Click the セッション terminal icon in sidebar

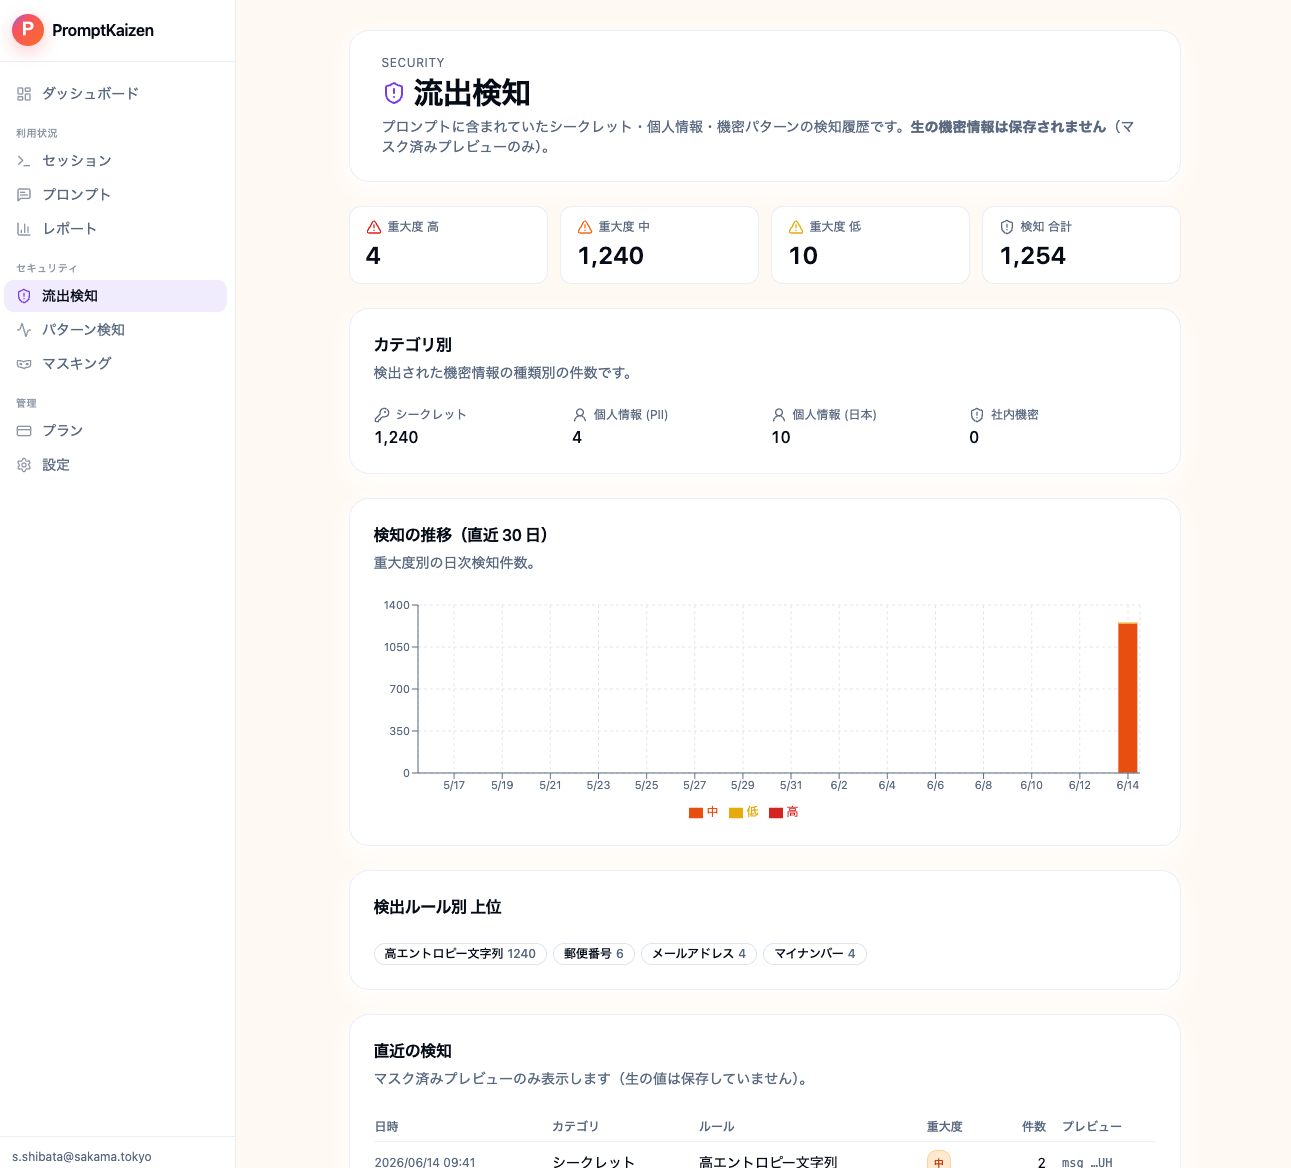pyautogui.click(x=24, y=161)
